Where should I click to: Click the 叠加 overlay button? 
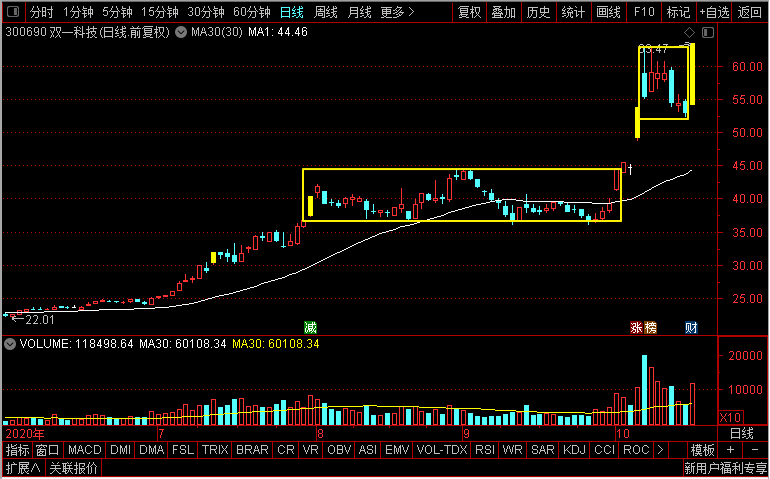(503, 12)
